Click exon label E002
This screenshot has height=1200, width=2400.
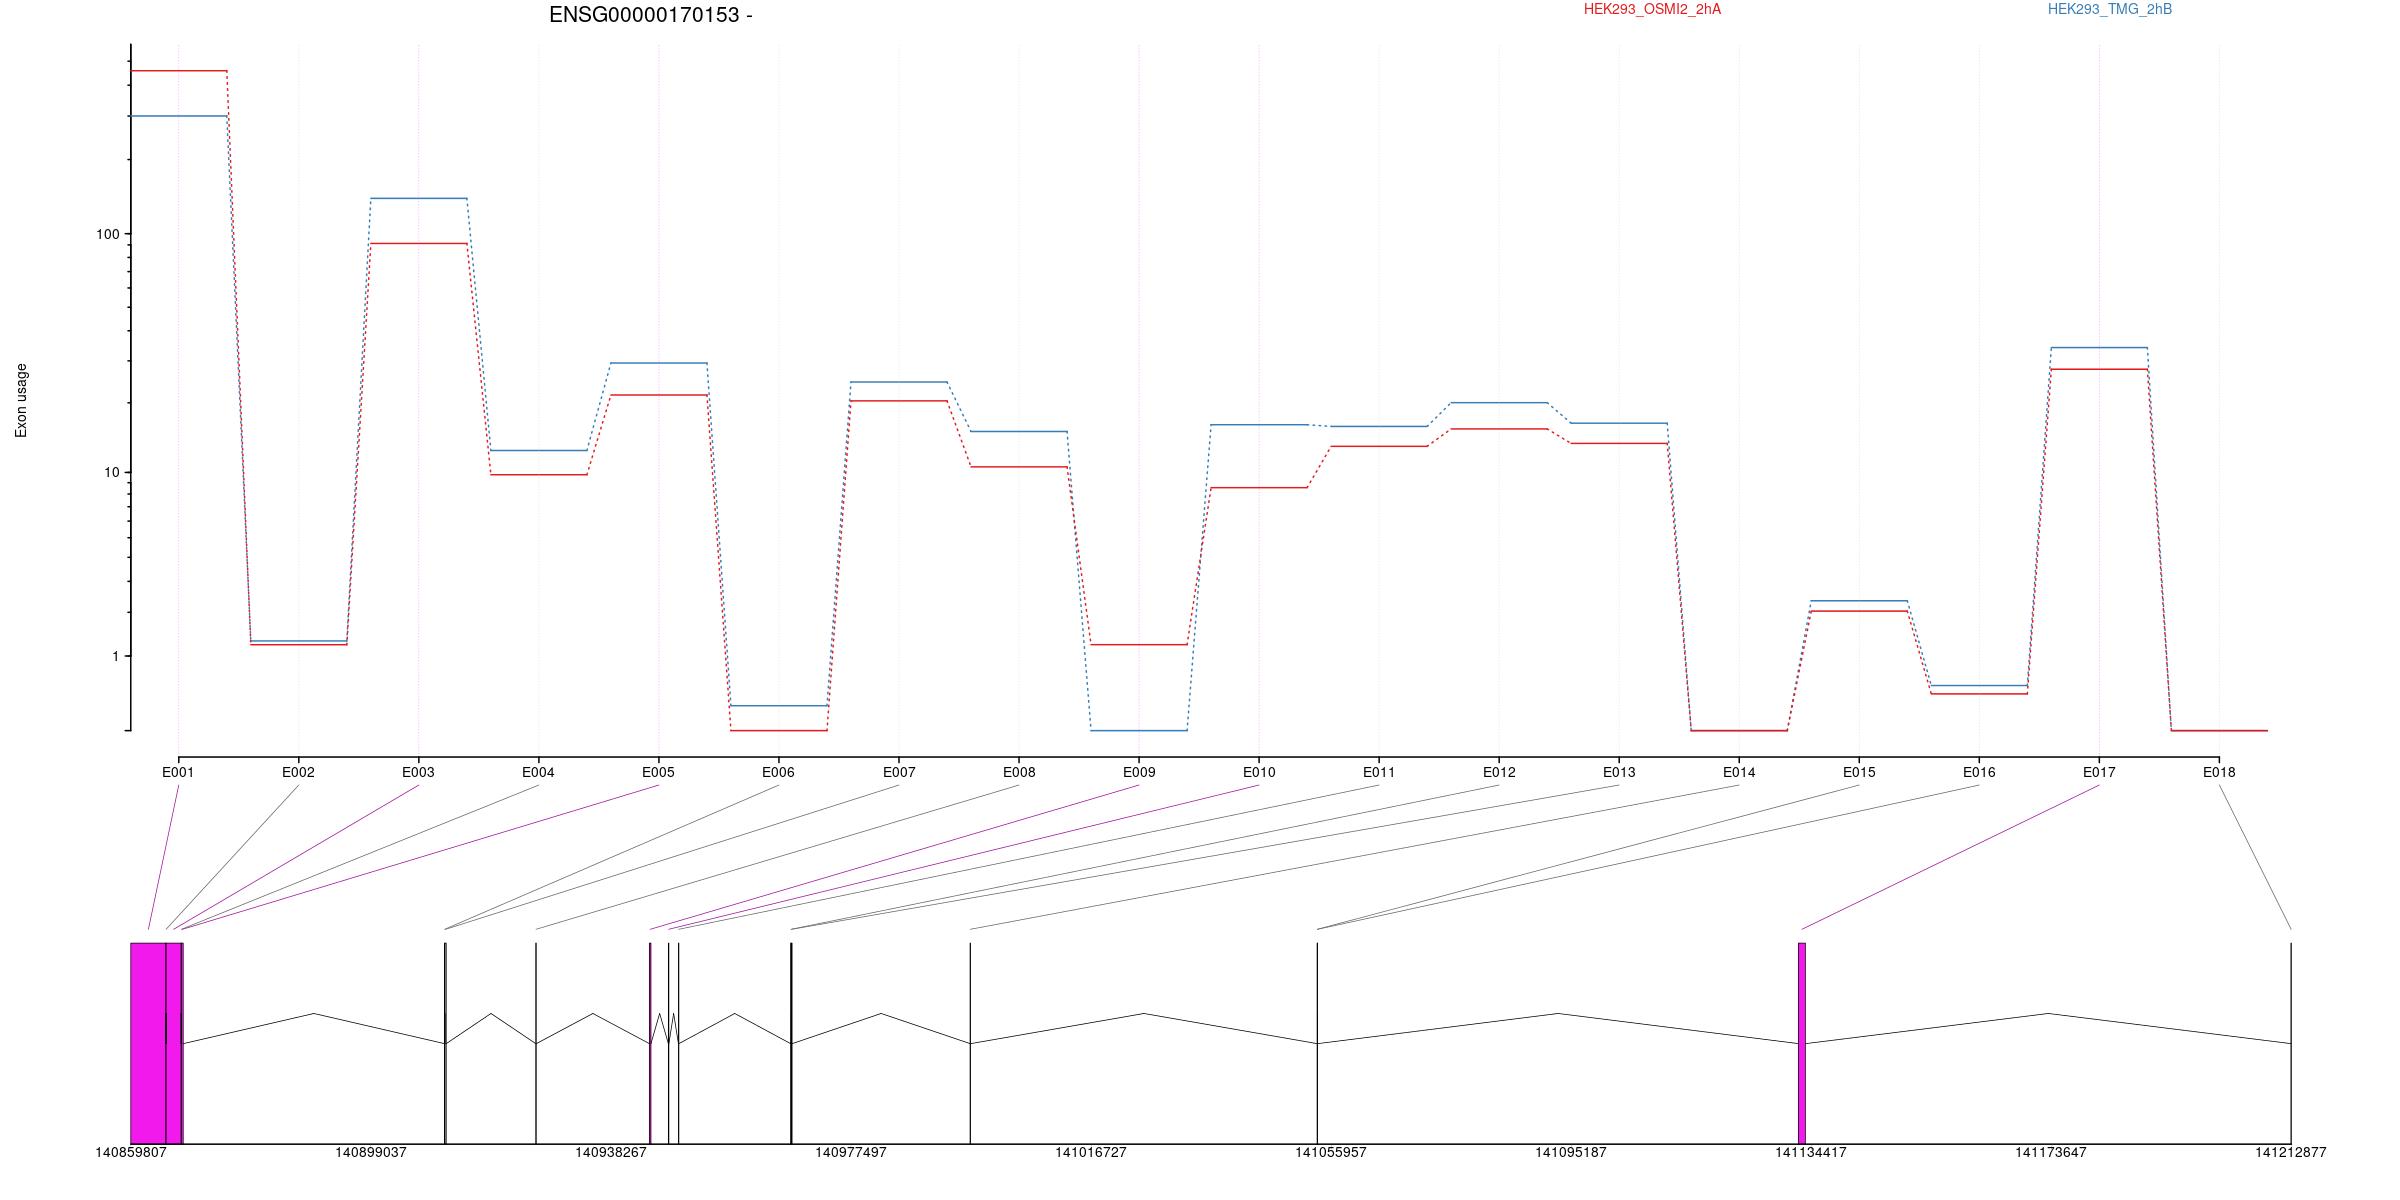pos(298,772)
